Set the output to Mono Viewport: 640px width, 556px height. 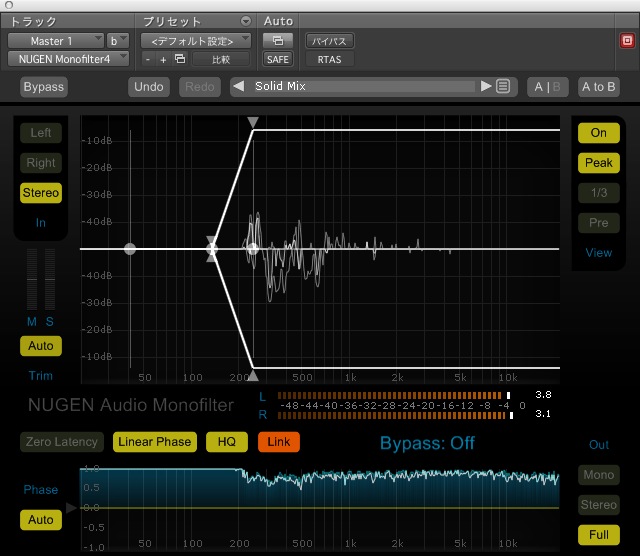click(599, 475)
